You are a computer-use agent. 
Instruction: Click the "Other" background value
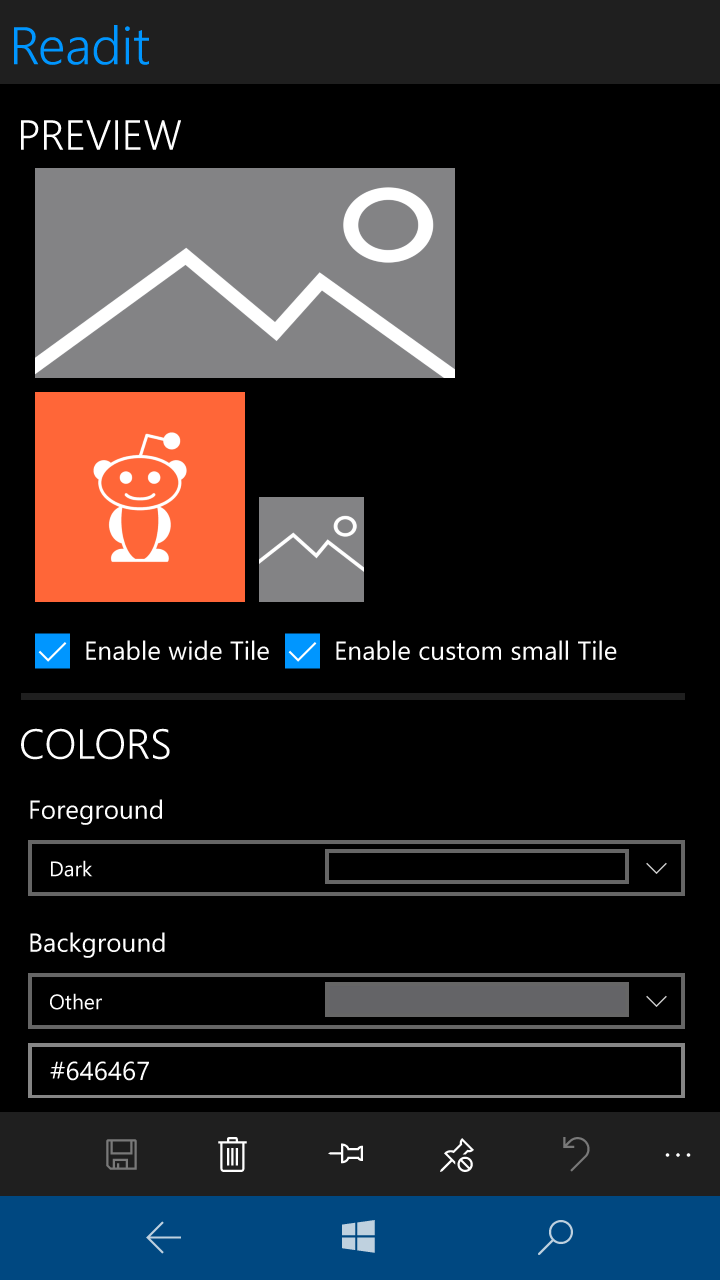[x=76, y=1002]
